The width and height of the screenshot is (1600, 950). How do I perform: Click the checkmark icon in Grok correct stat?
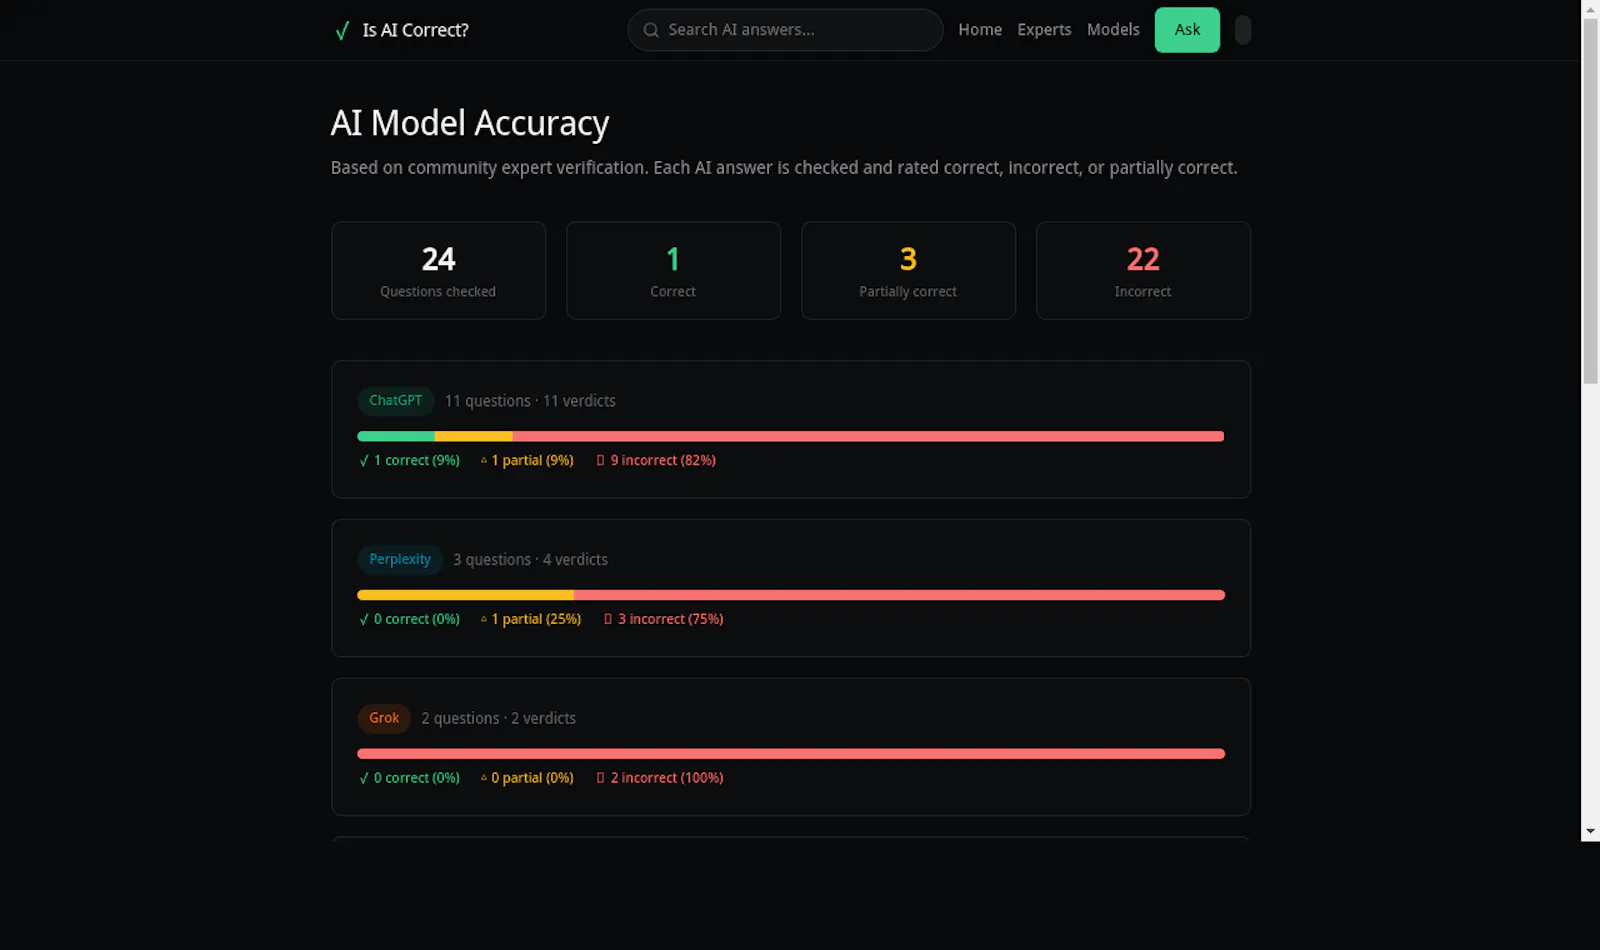tap(364, 778)
